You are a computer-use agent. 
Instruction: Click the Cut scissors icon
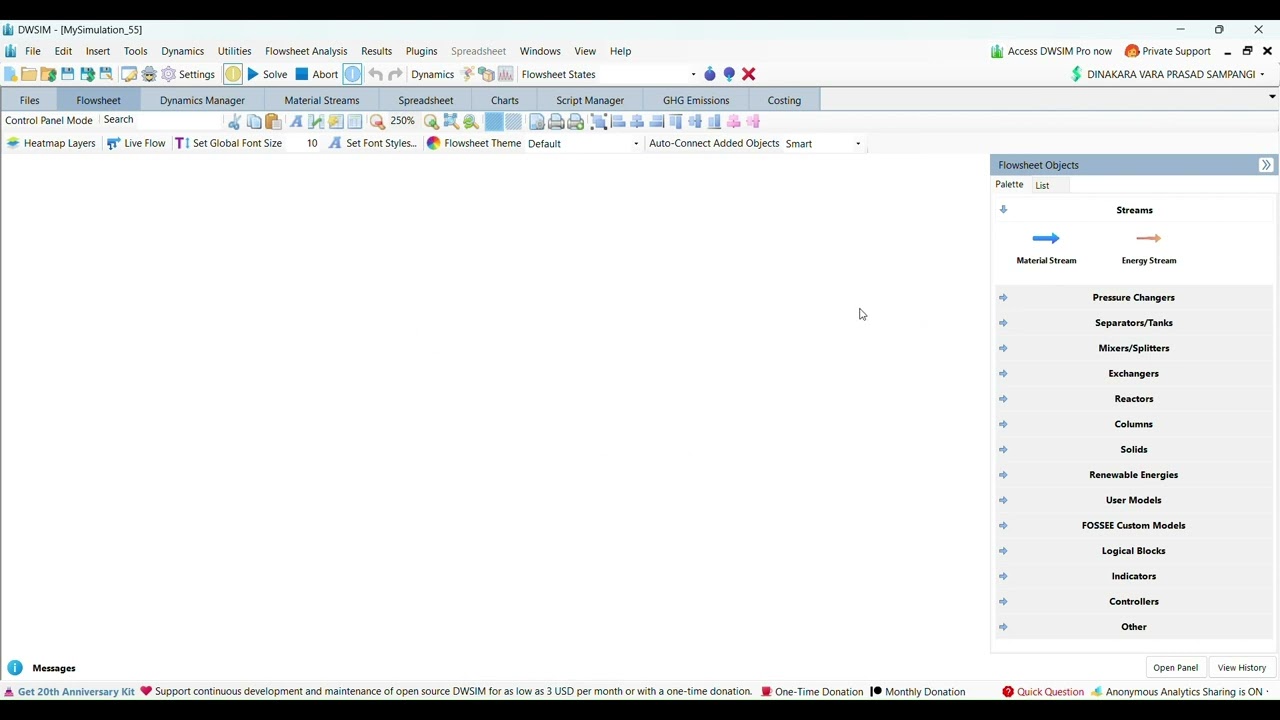click(x=234, y=122)
